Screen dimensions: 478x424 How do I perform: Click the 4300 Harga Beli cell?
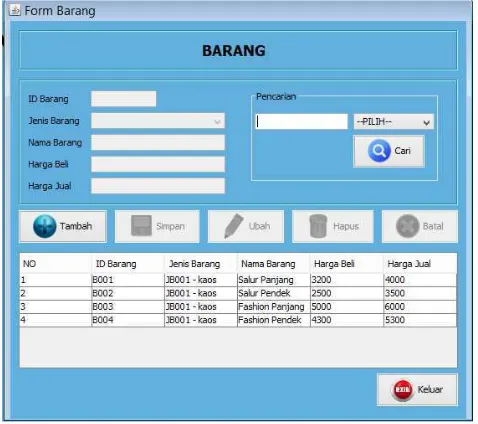click(347, 320)
